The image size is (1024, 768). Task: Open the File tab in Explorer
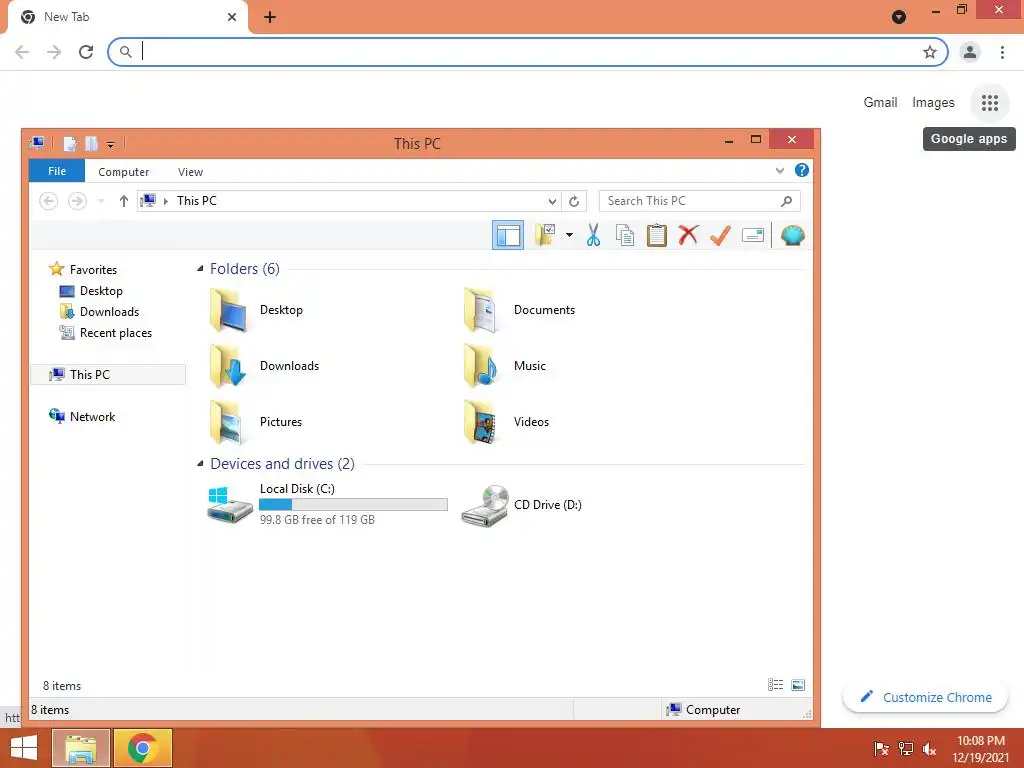(x=57, y=171)
